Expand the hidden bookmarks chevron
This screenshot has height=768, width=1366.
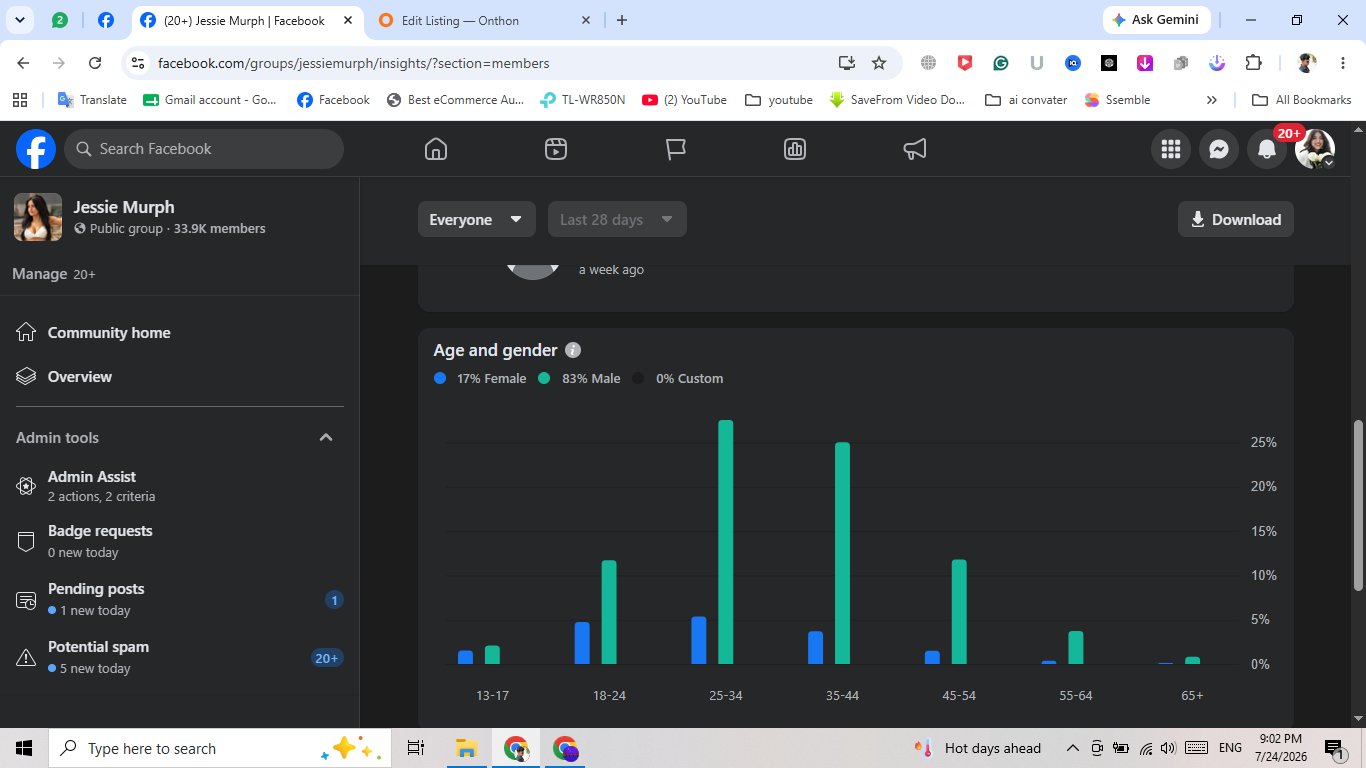coord(1212,100)
